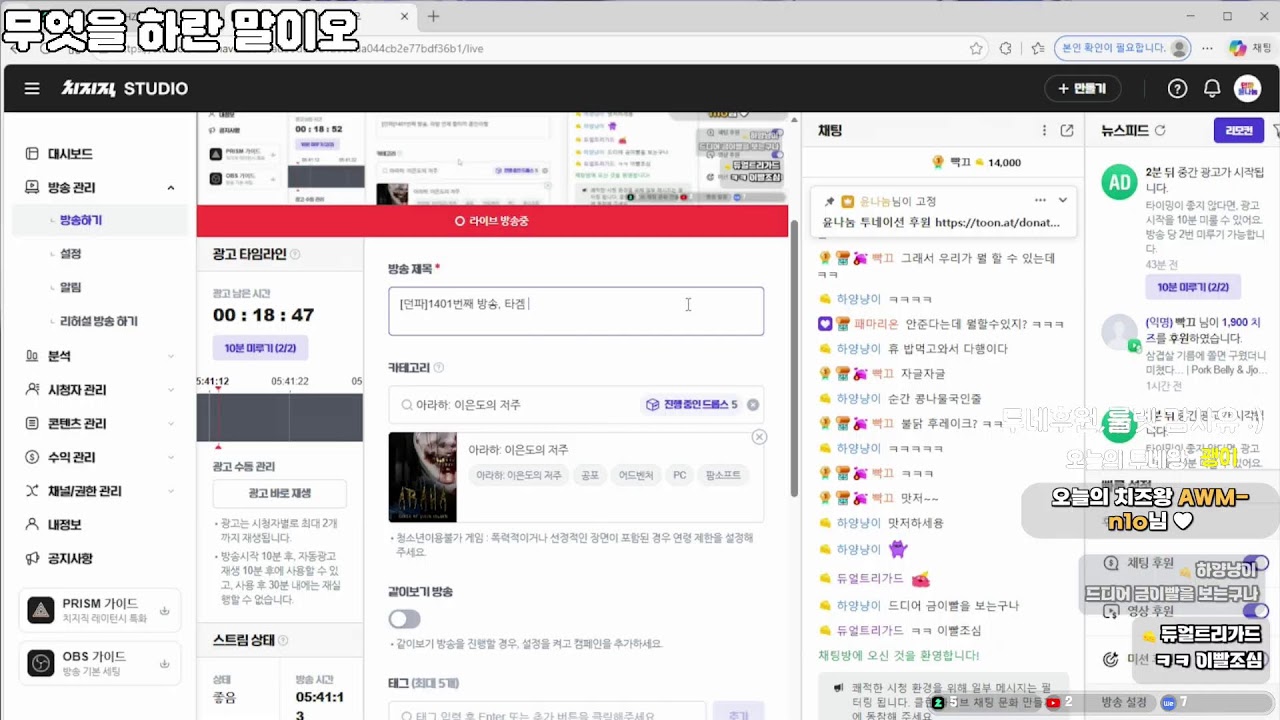Open the PRISM 가이드 card
The width and height of the screenshot is (1280, 720).
pos(100,611)
